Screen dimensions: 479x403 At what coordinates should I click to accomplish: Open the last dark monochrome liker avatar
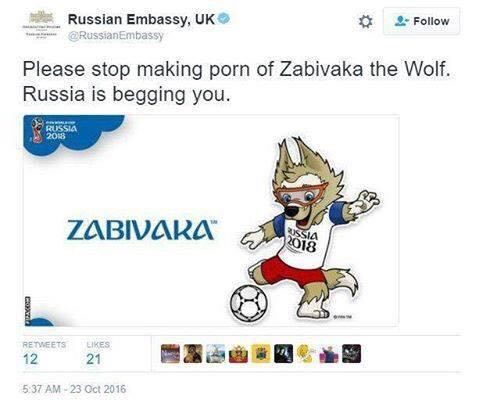[351, 354]
